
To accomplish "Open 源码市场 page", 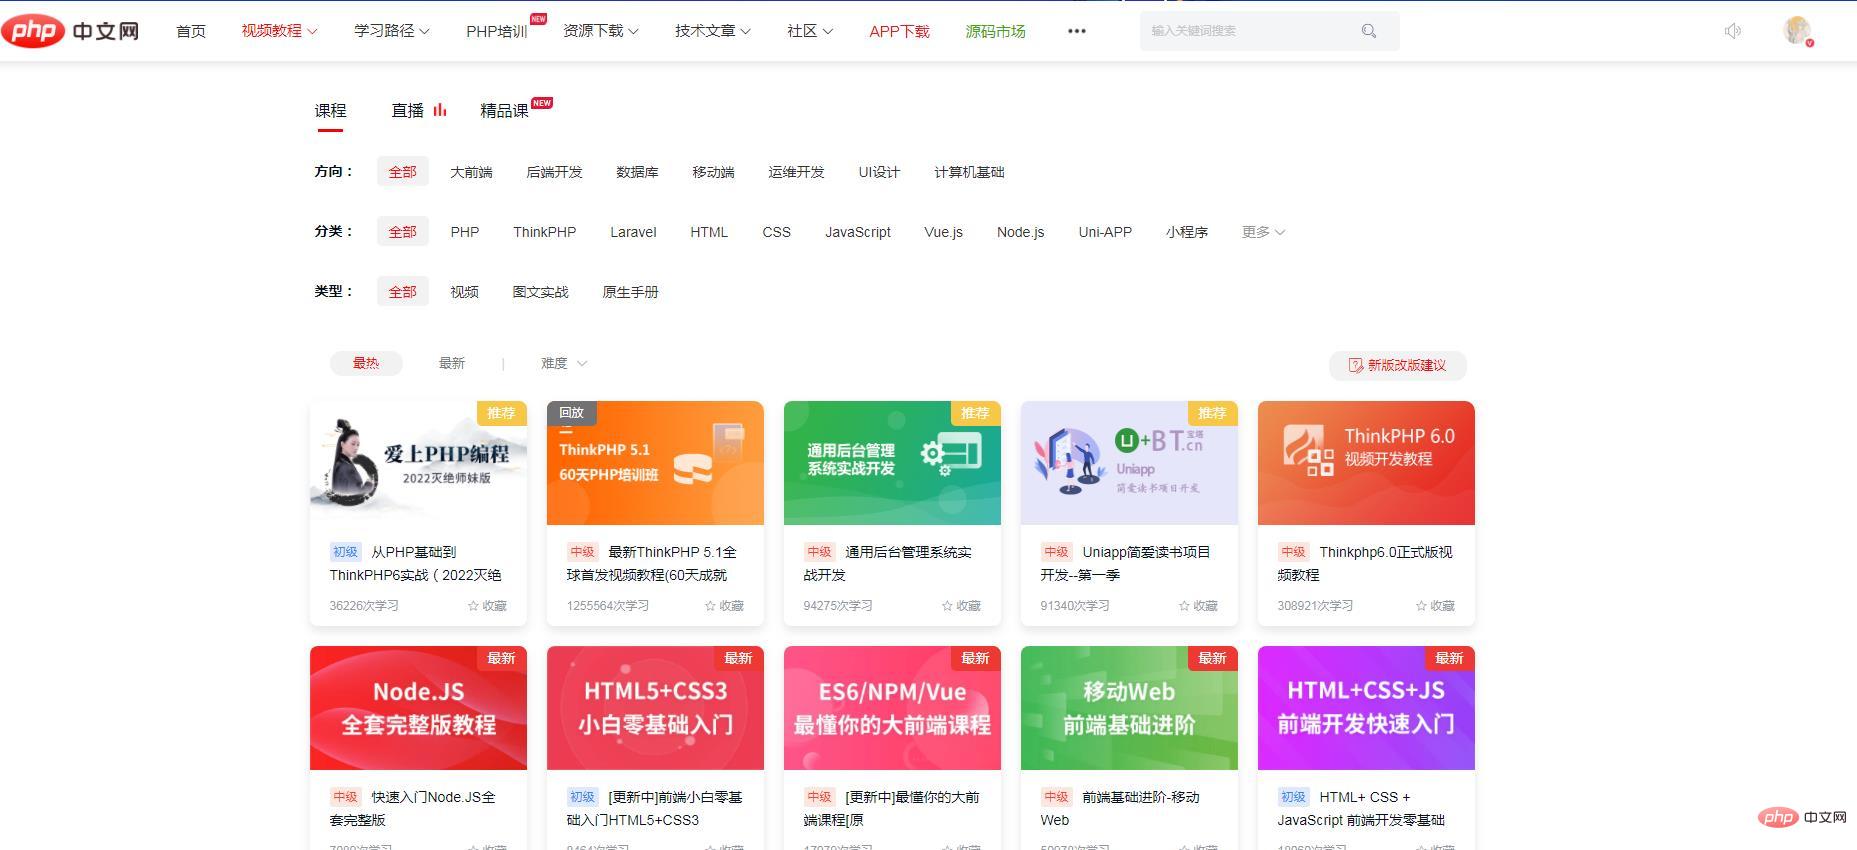I will [995, 31].
